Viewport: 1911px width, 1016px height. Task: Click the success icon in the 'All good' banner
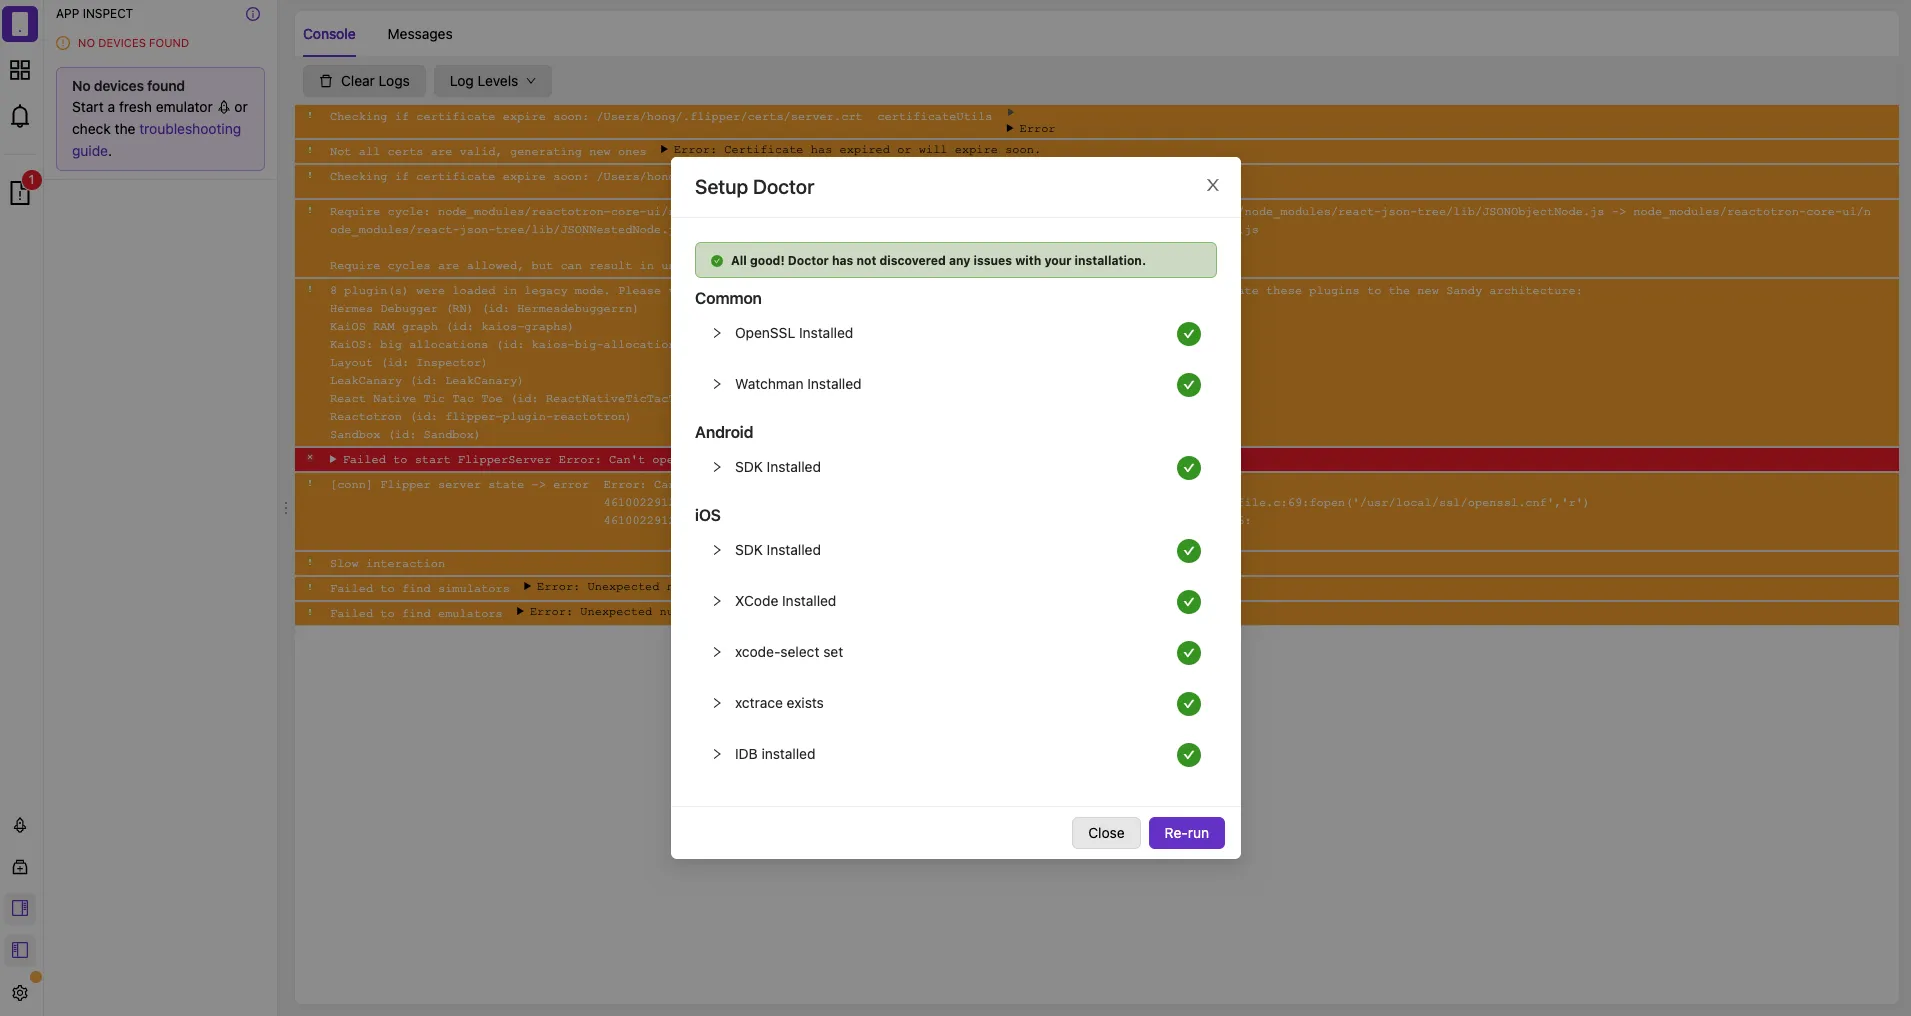click(x=717, y=261)
